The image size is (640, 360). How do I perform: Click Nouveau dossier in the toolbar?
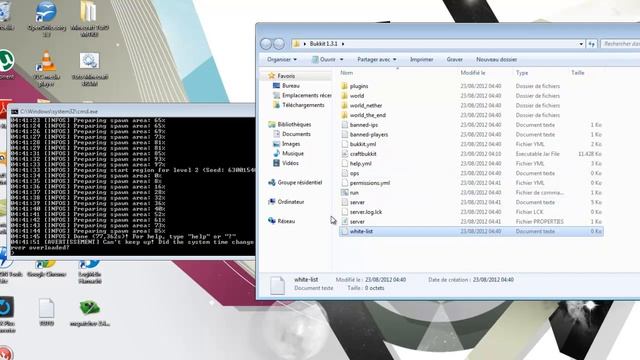pos(496,60)
